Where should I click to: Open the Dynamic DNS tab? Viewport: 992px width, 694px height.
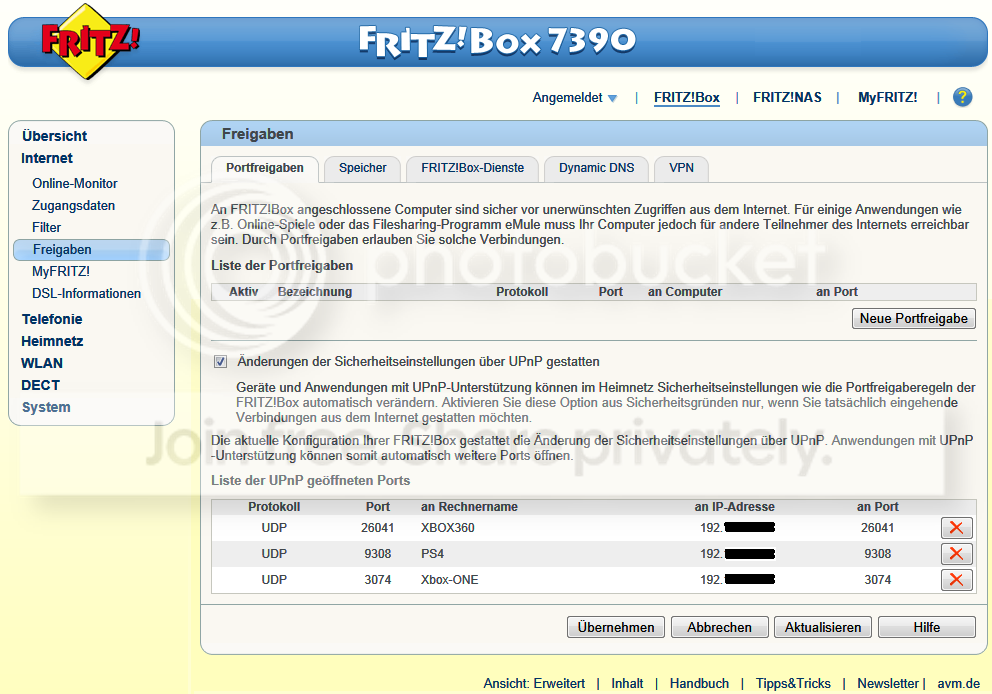(596, 168)
